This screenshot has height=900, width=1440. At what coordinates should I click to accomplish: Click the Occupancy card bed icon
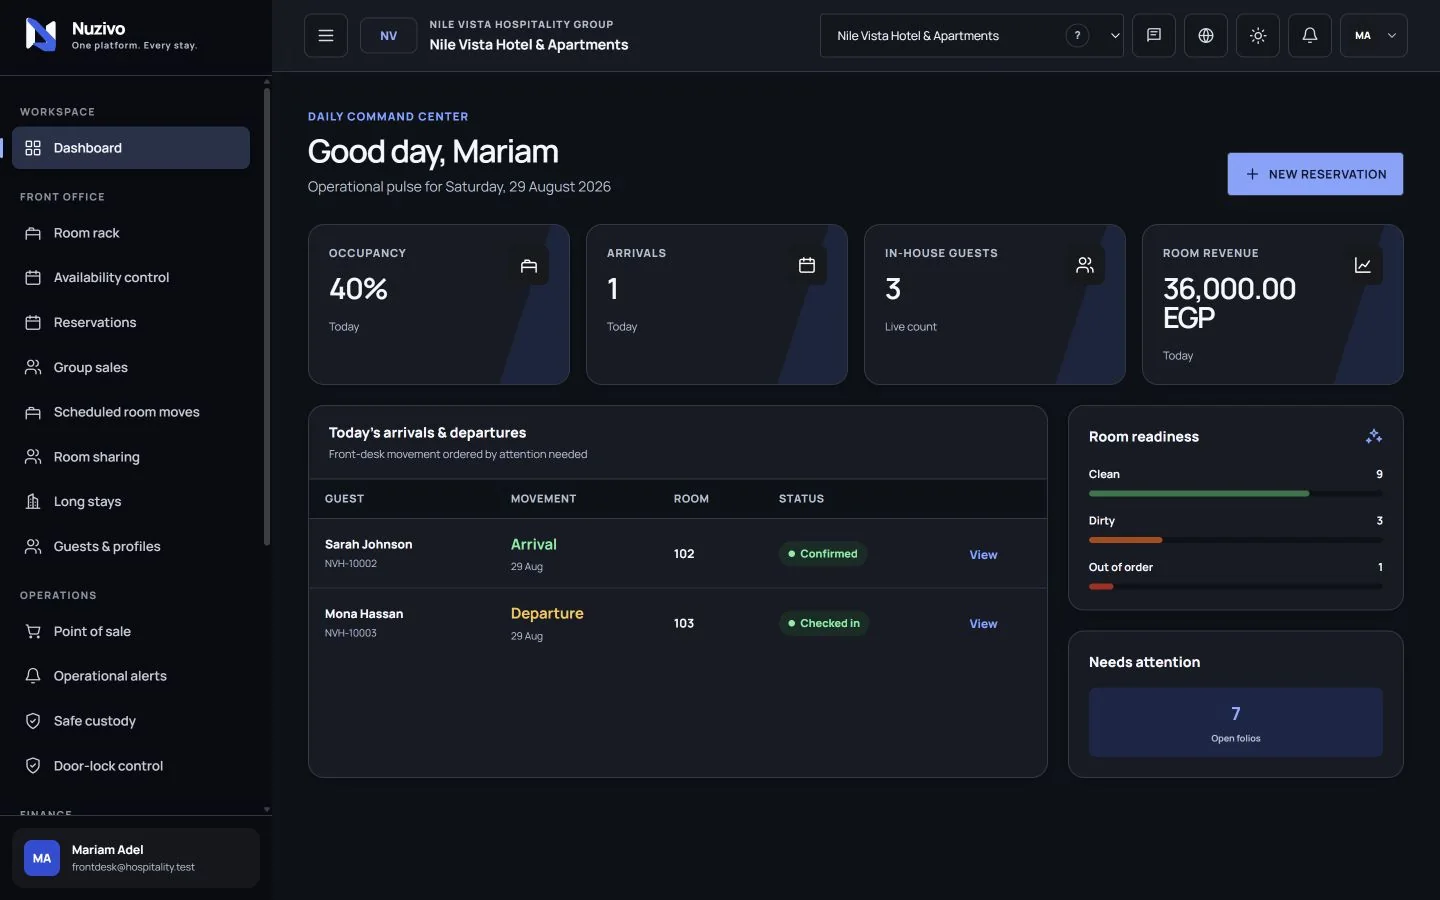point(529,266)
